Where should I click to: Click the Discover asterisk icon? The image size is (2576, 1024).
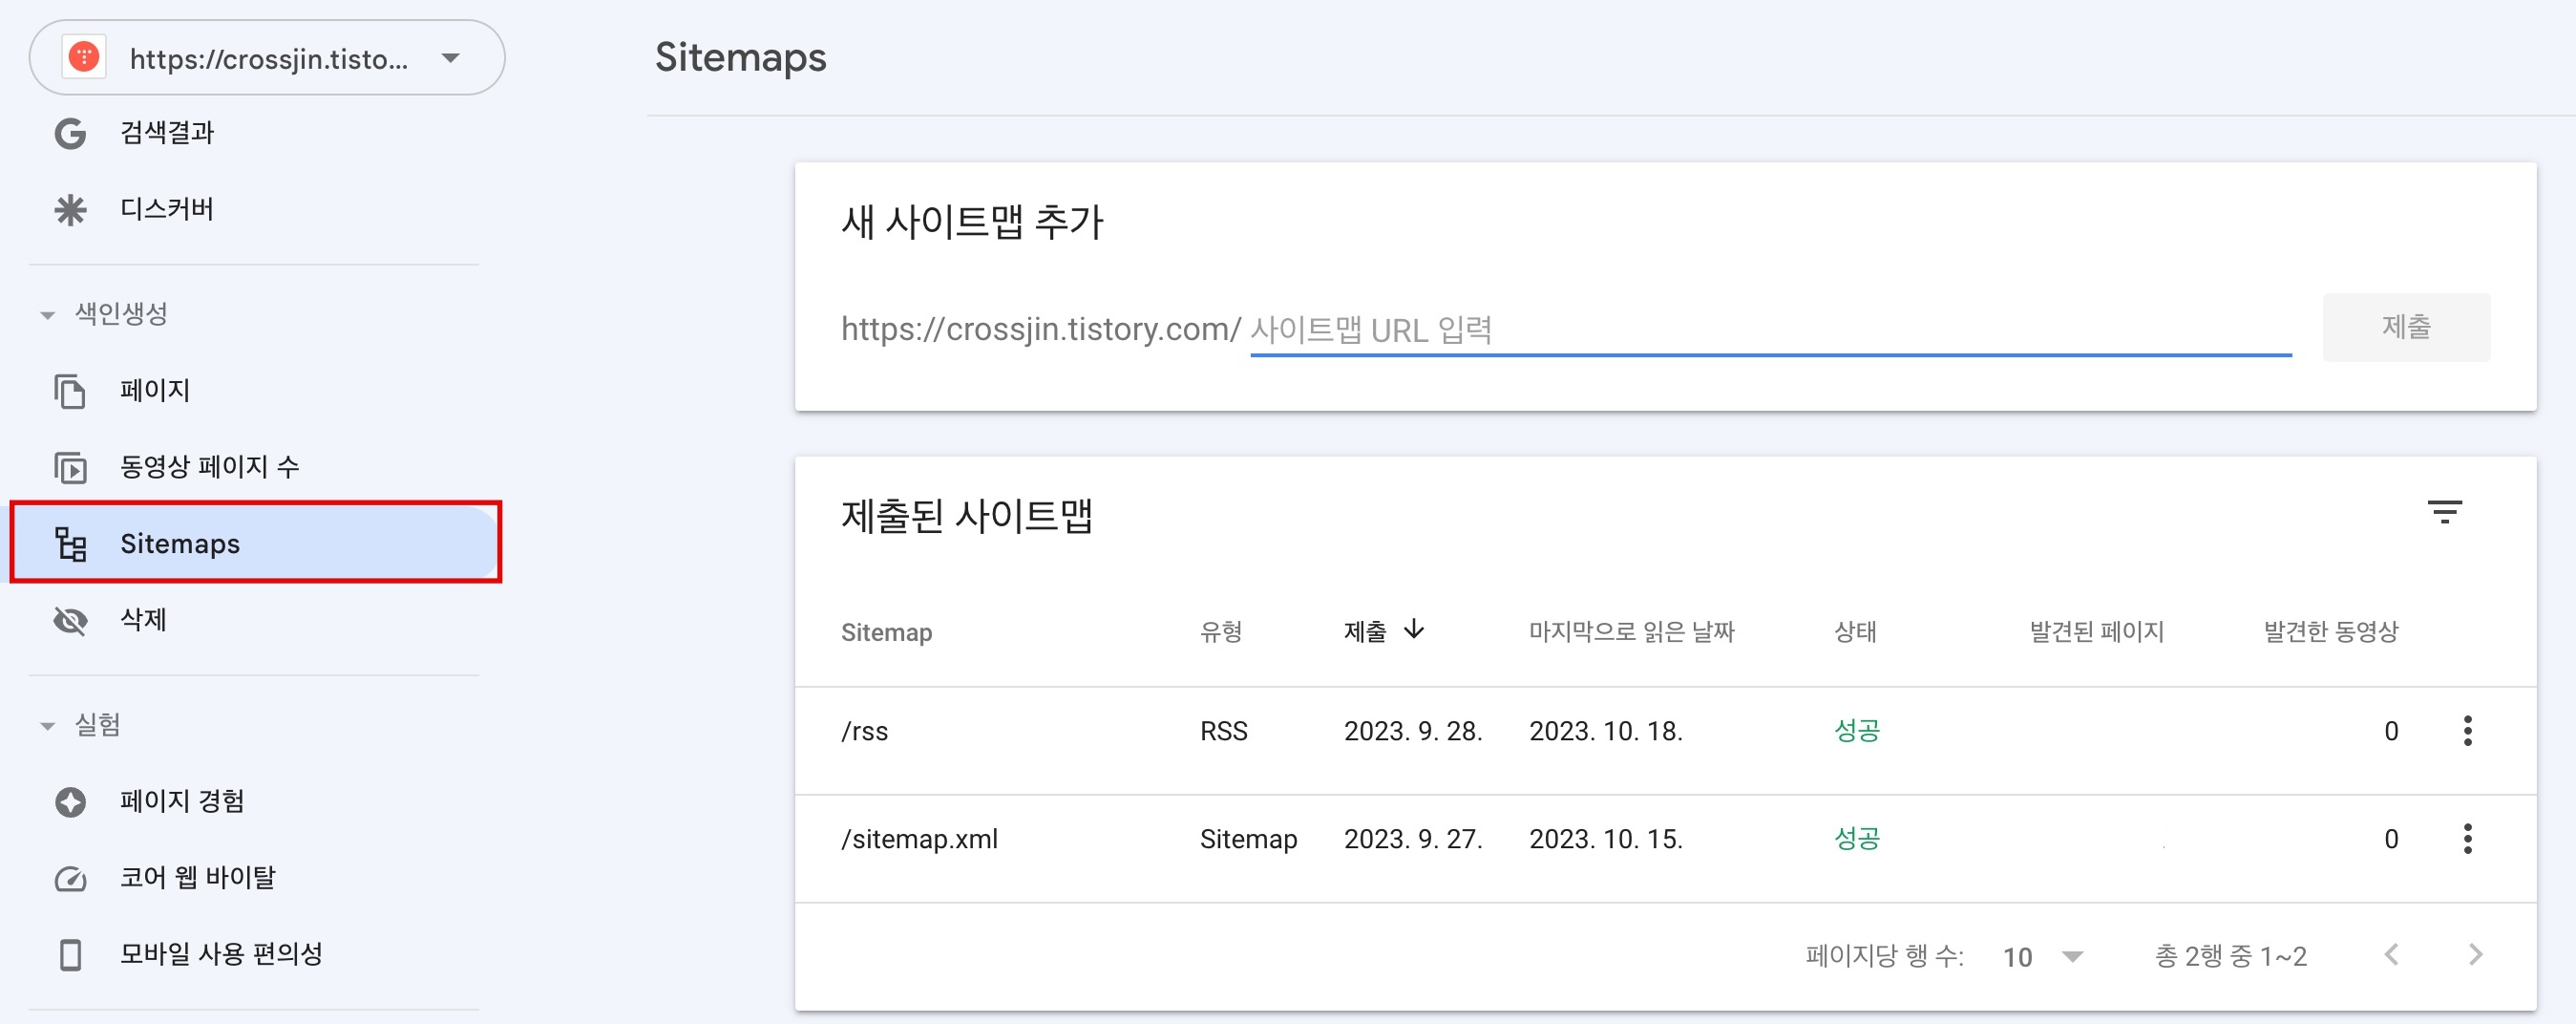(70, 209)
